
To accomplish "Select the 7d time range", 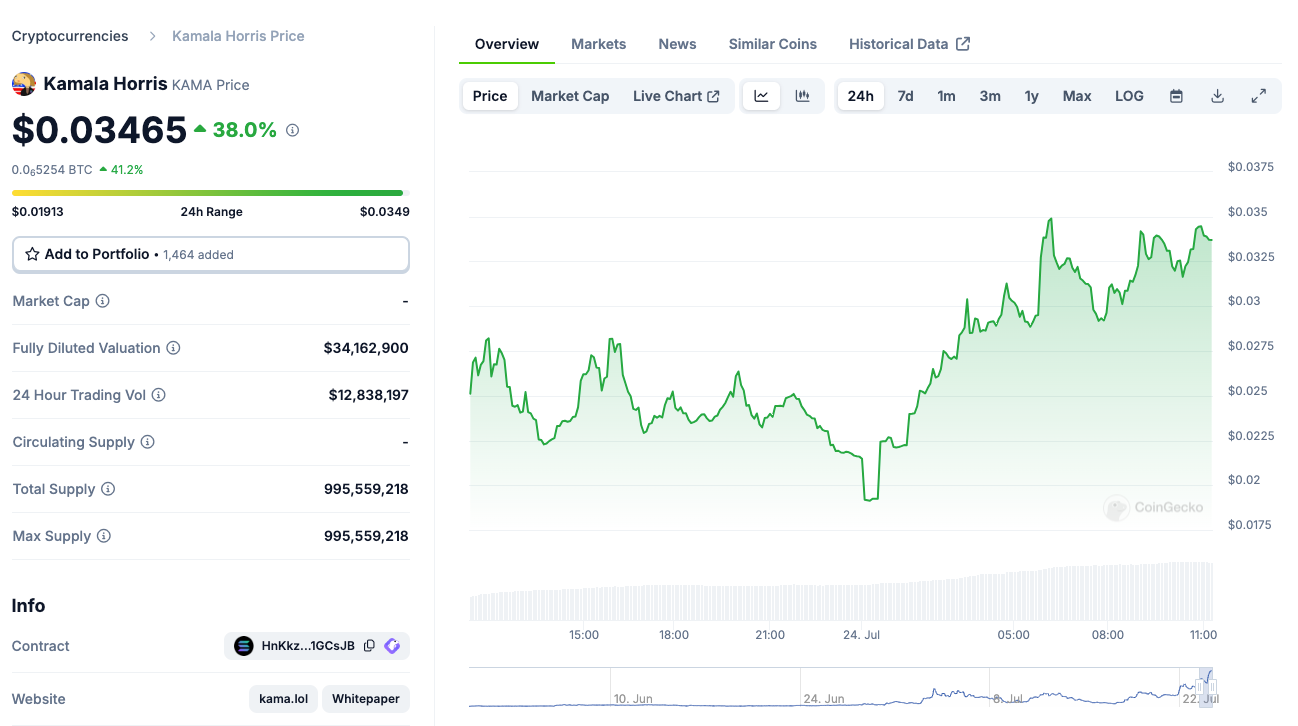I will [x=905, y=96].
